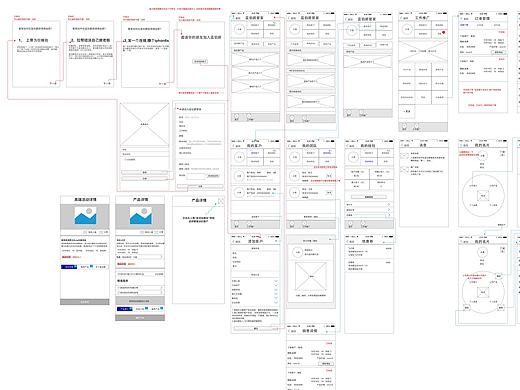Click the submit button at bottom of 添加客户 form
The height and width of the screenshot is (390, 520).
click(x=256, y=329)
